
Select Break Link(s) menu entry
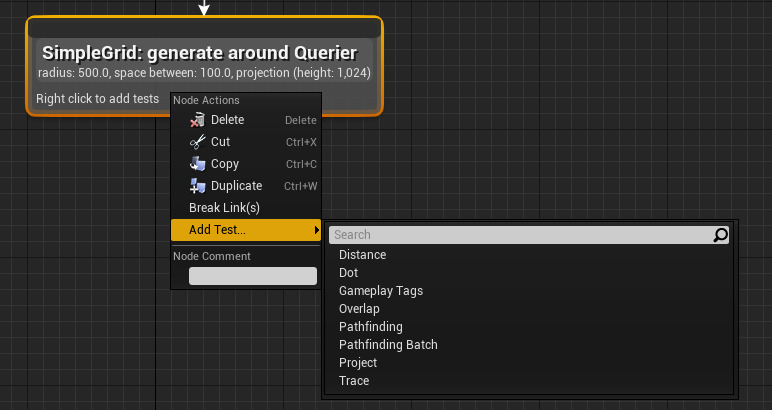(246, 208)
